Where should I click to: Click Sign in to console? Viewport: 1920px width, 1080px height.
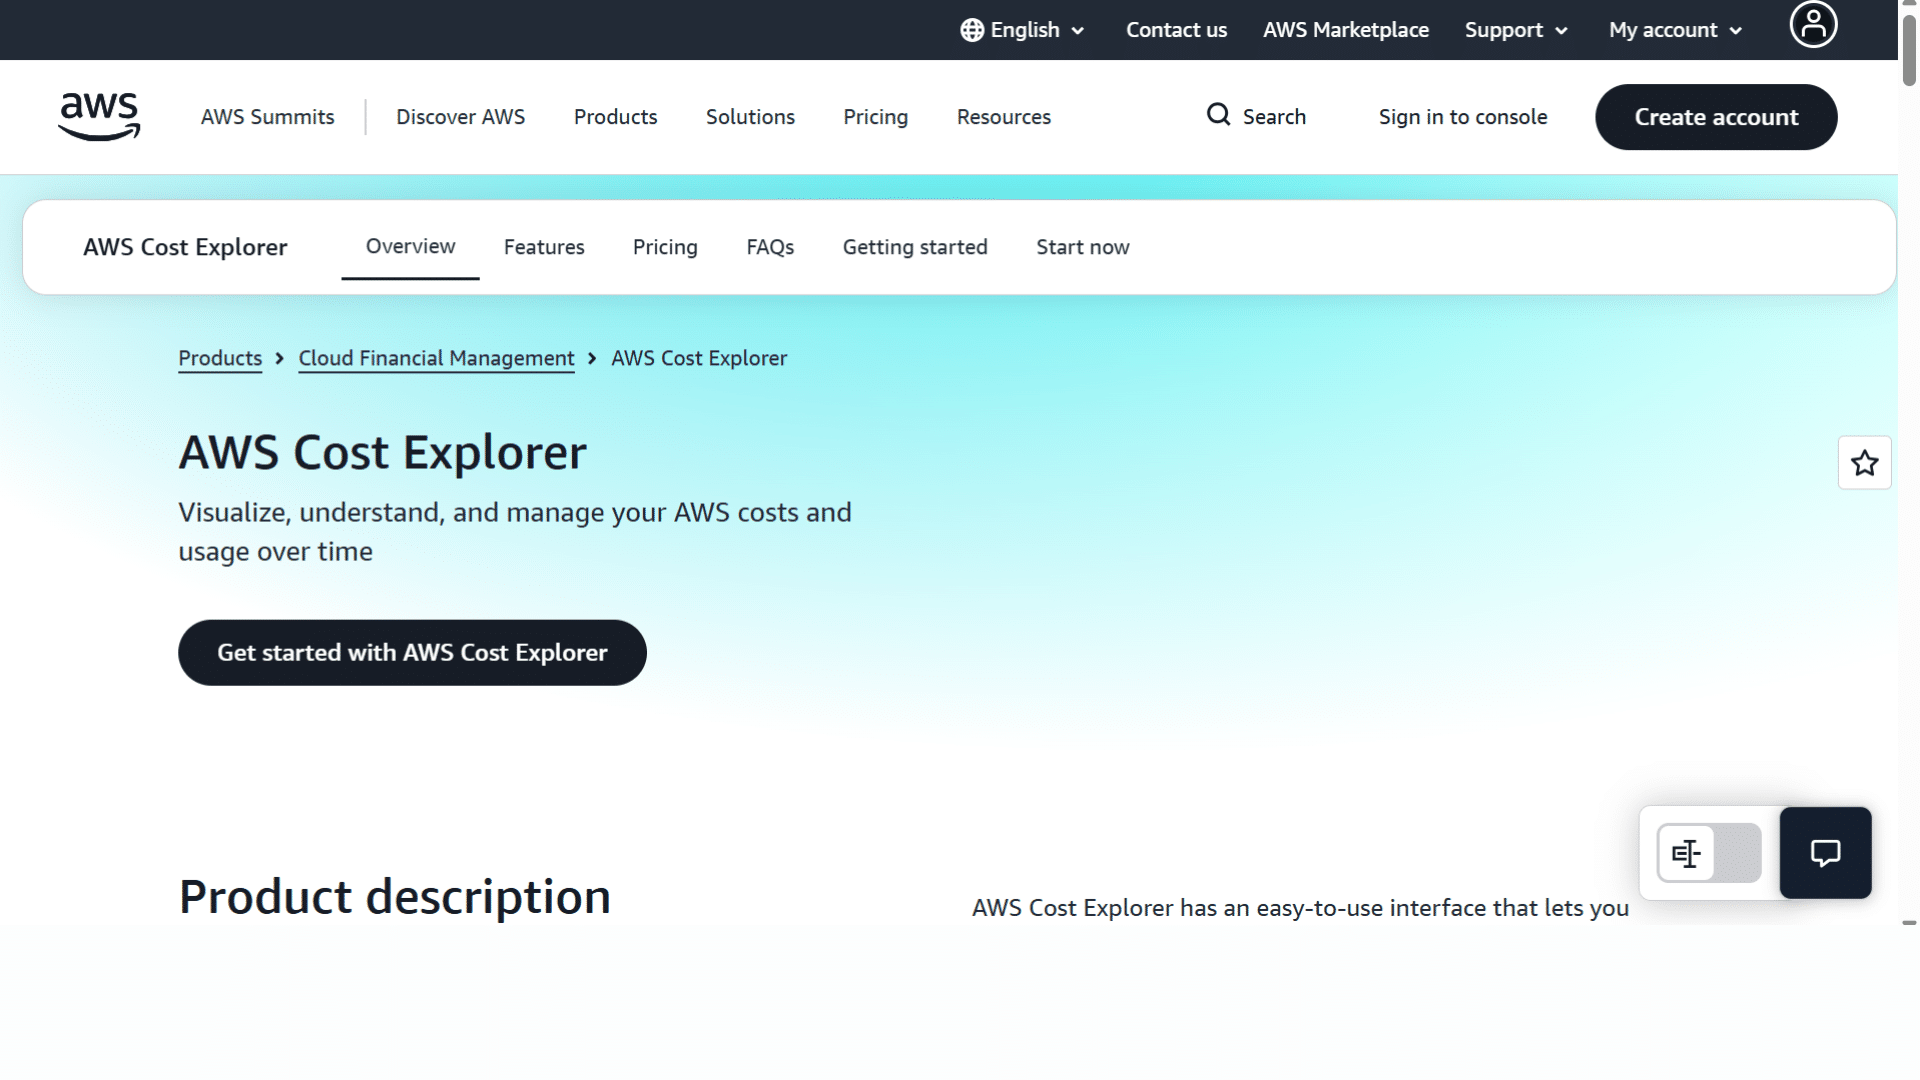1462,117
